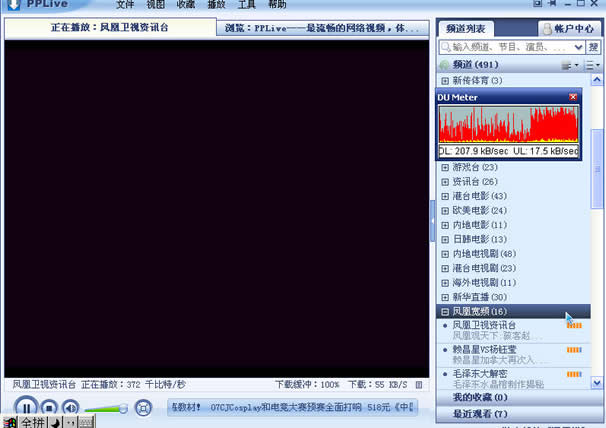This screenshot has height=428, width=606.
Task: Expand the 内地电视剧 (48) category
Action: coord(445,254)
